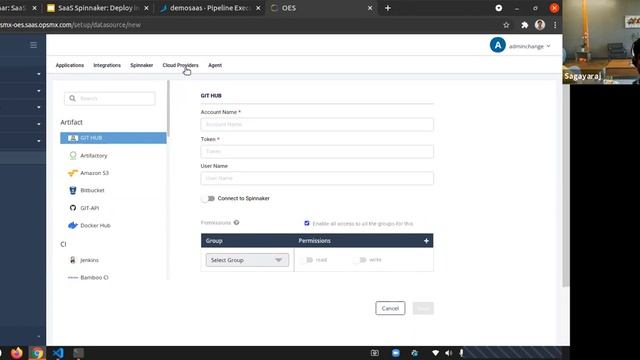Click the Token input field
This screenshot has width=640, height=360.
click(x=317, y=151)
